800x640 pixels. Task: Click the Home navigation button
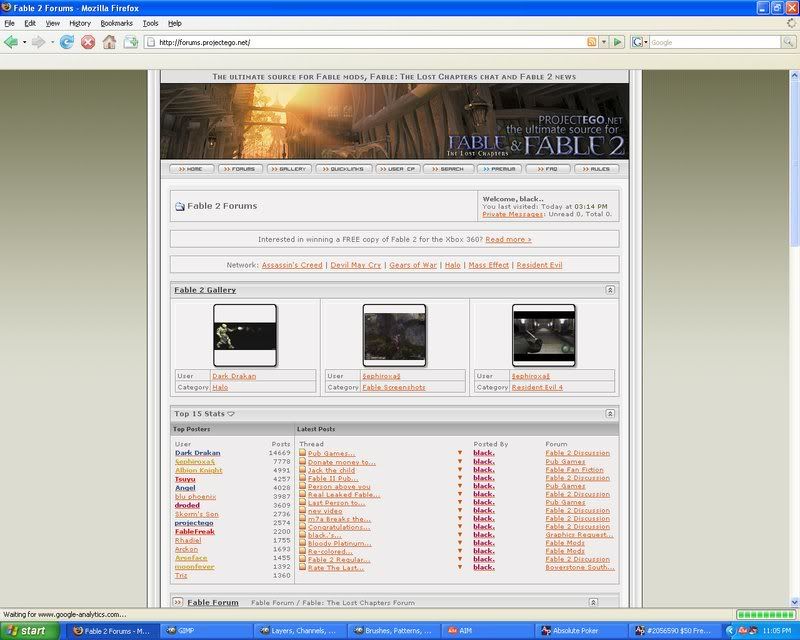pos(191,169)
